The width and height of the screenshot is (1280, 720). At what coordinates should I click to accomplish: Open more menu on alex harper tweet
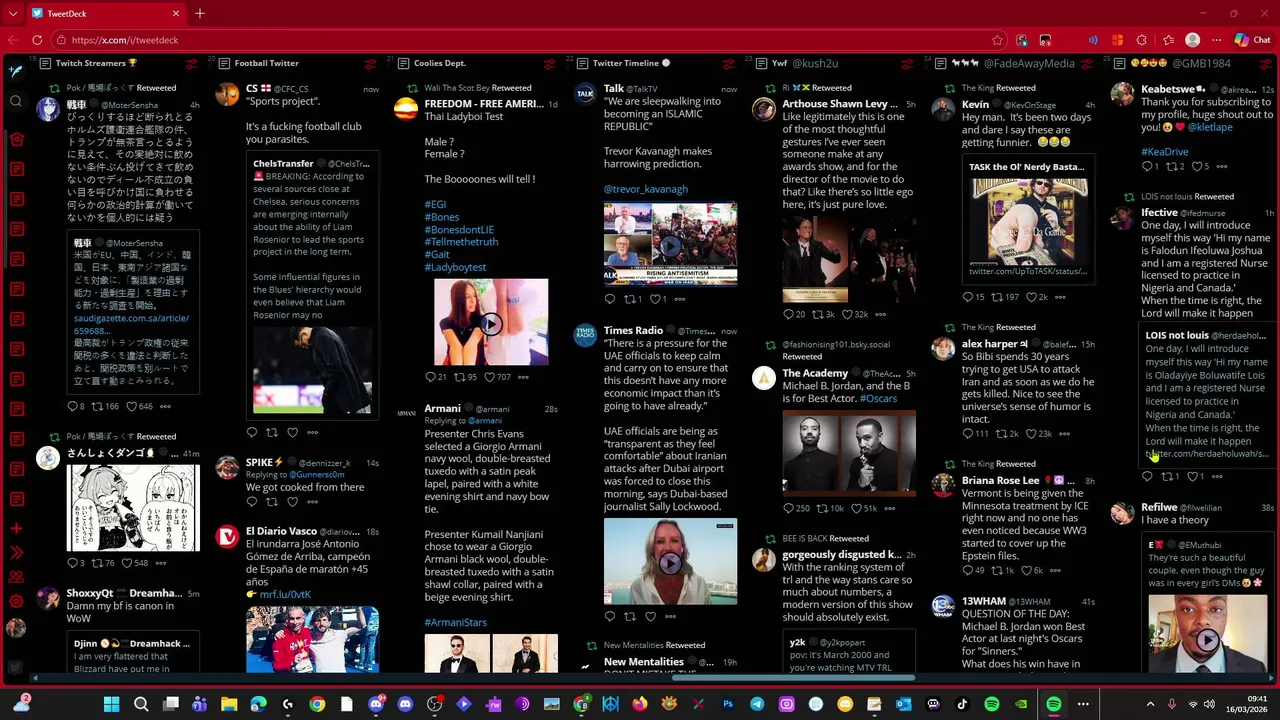pyautogui.click(x=1064, y=434)
